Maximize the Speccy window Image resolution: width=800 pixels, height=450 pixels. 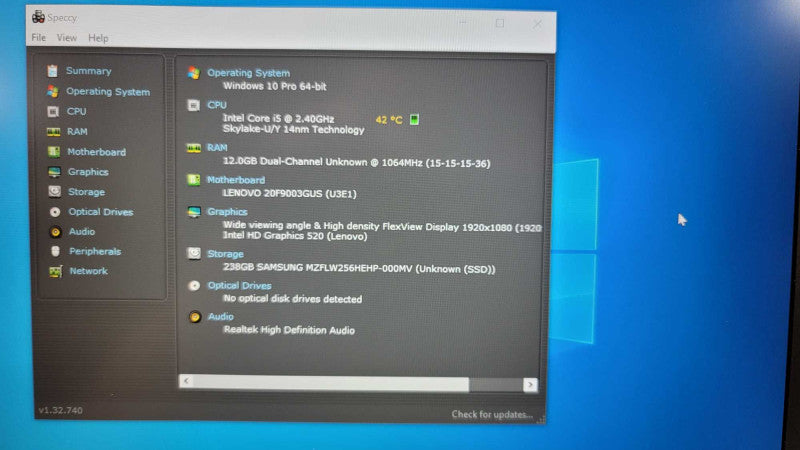coord(500,23)
